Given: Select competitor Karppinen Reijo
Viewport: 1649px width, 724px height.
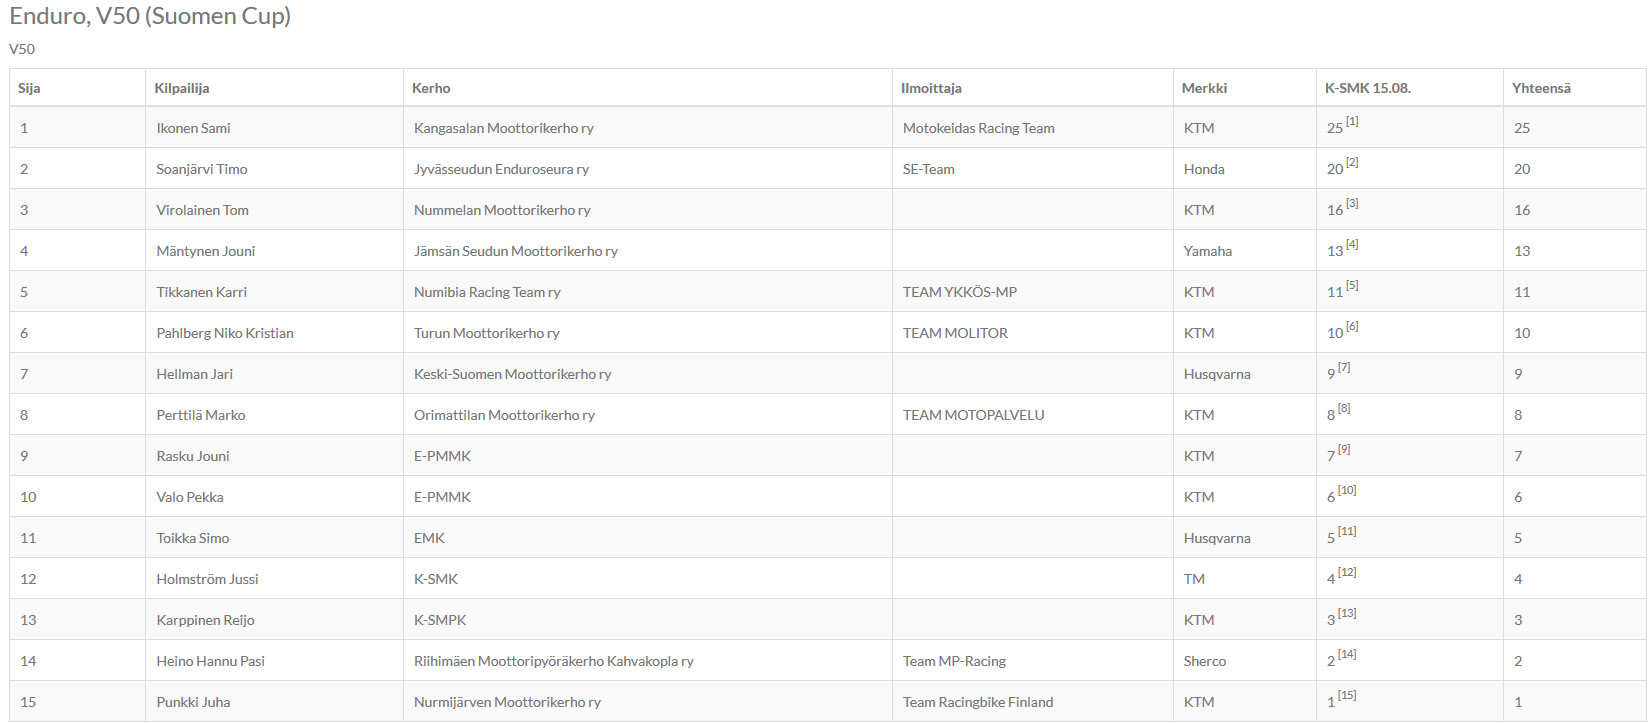Looking at the screenshot, I should click(205, 620).
